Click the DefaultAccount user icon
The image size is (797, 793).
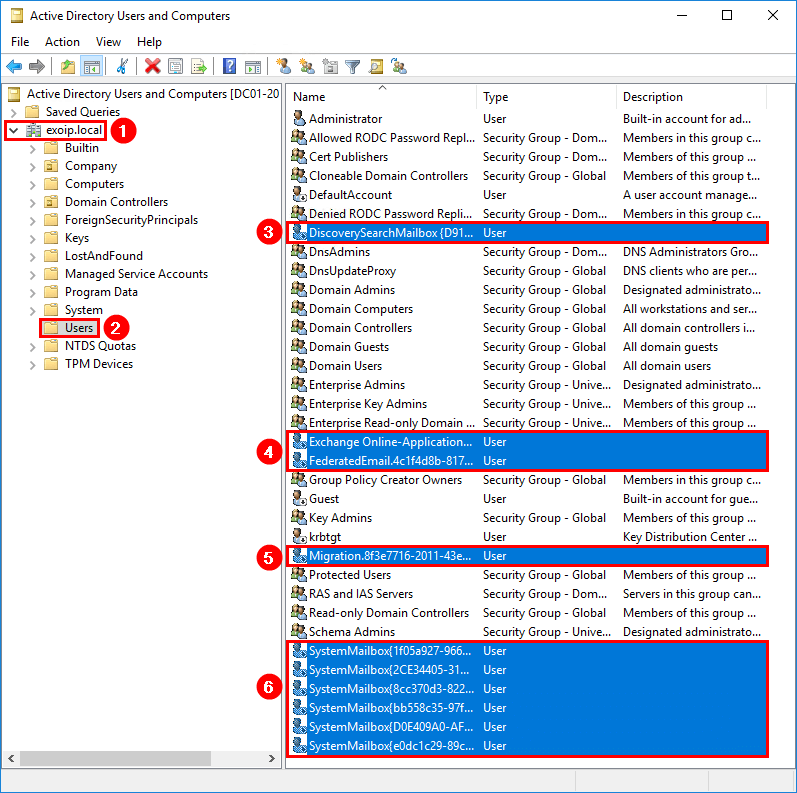point(299,195)
